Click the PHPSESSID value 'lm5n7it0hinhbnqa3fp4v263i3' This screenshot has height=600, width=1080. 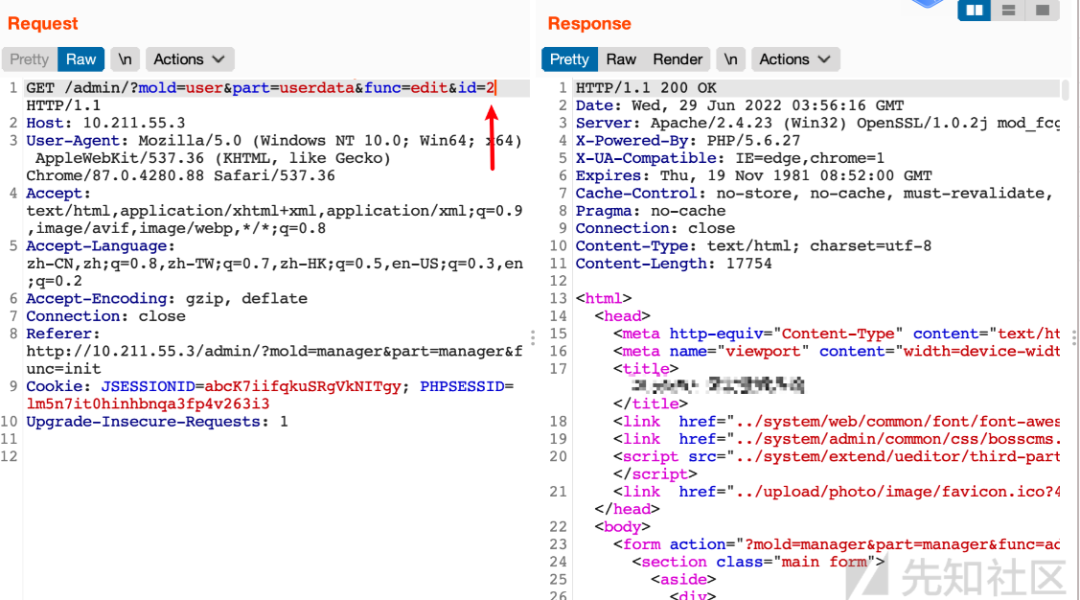[147, 404]
